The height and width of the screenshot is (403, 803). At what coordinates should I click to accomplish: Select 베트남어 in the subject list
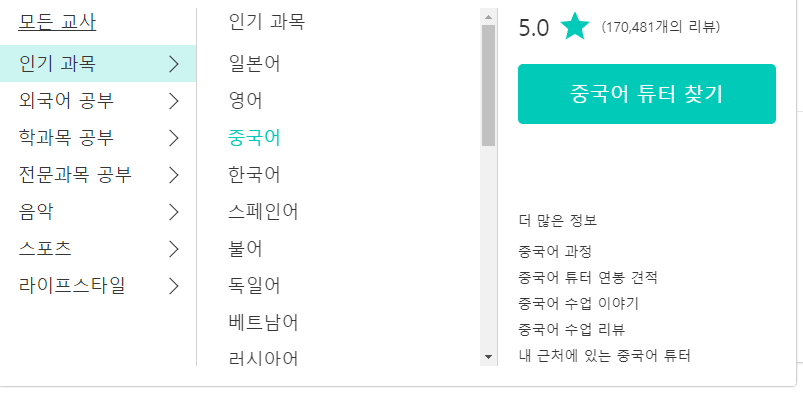pos(263,321)
